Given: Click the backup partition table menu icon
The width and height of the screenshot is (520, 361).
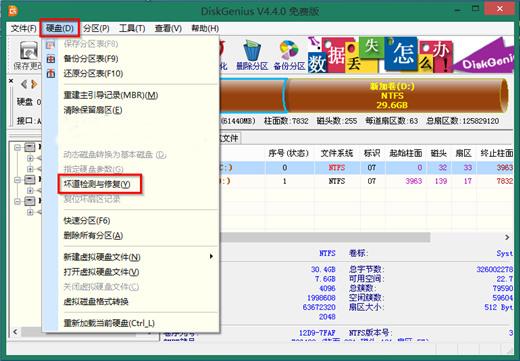Looking at the screenshot, I should 51,59.
